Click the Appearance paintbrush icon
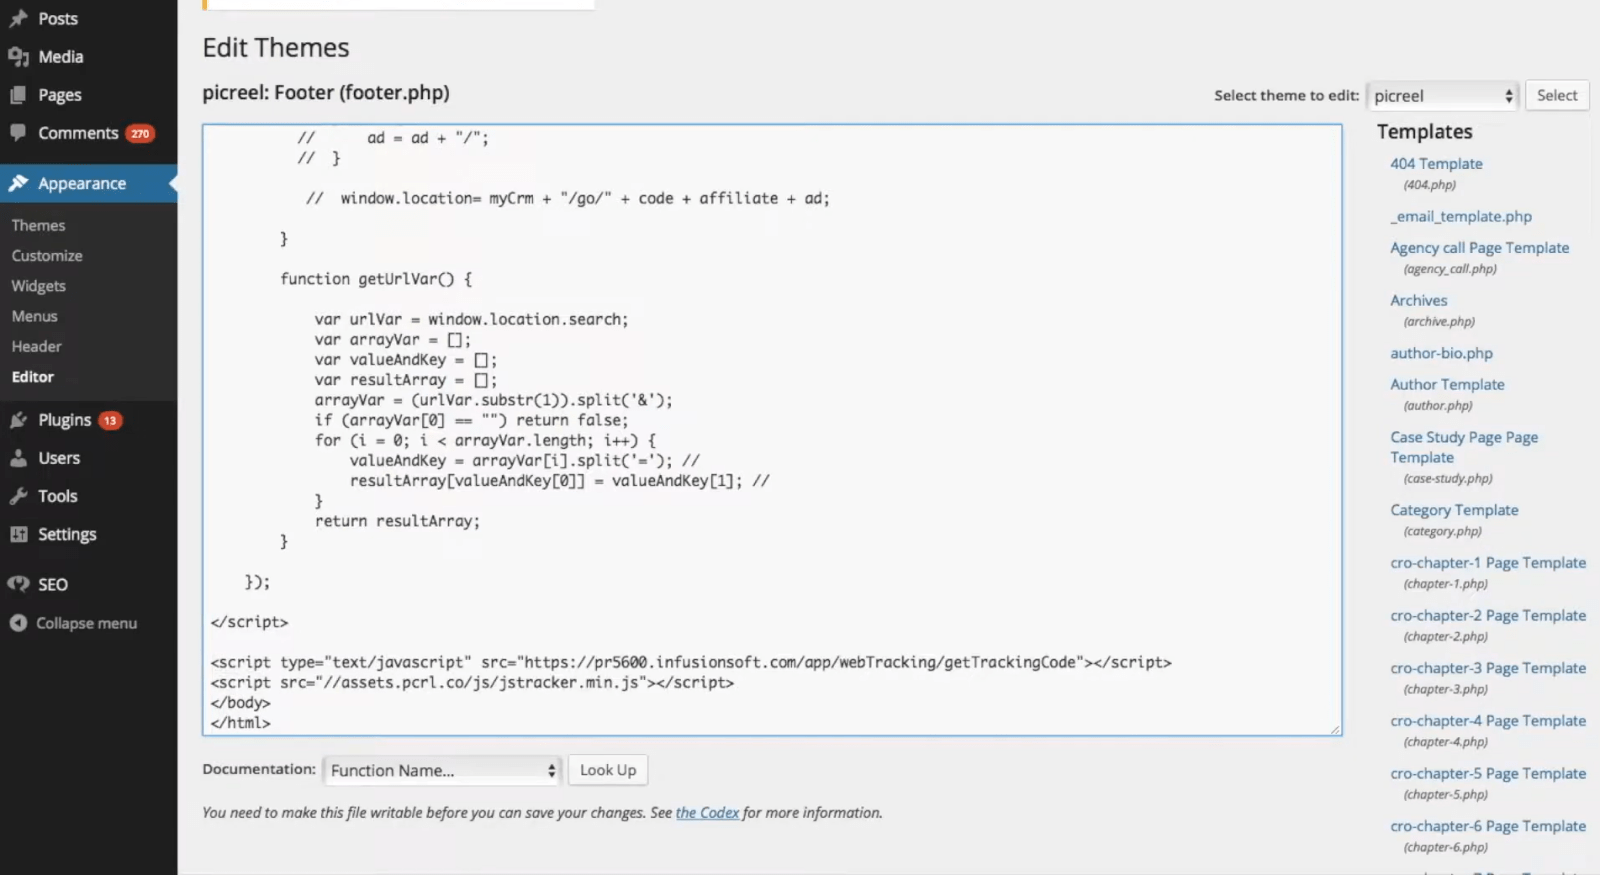This screenshot has width=1600, height=875. tap(18, 183)
